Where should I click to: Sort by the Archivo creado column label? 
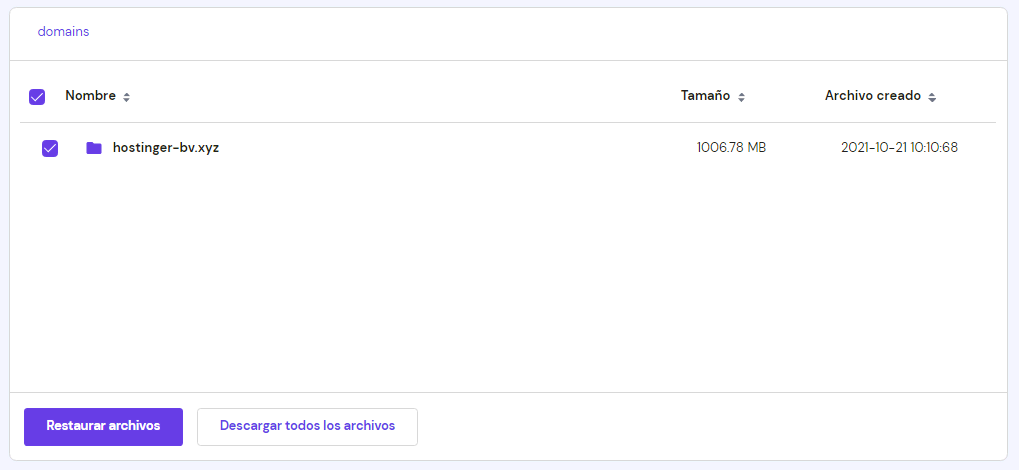click(872, 96)
